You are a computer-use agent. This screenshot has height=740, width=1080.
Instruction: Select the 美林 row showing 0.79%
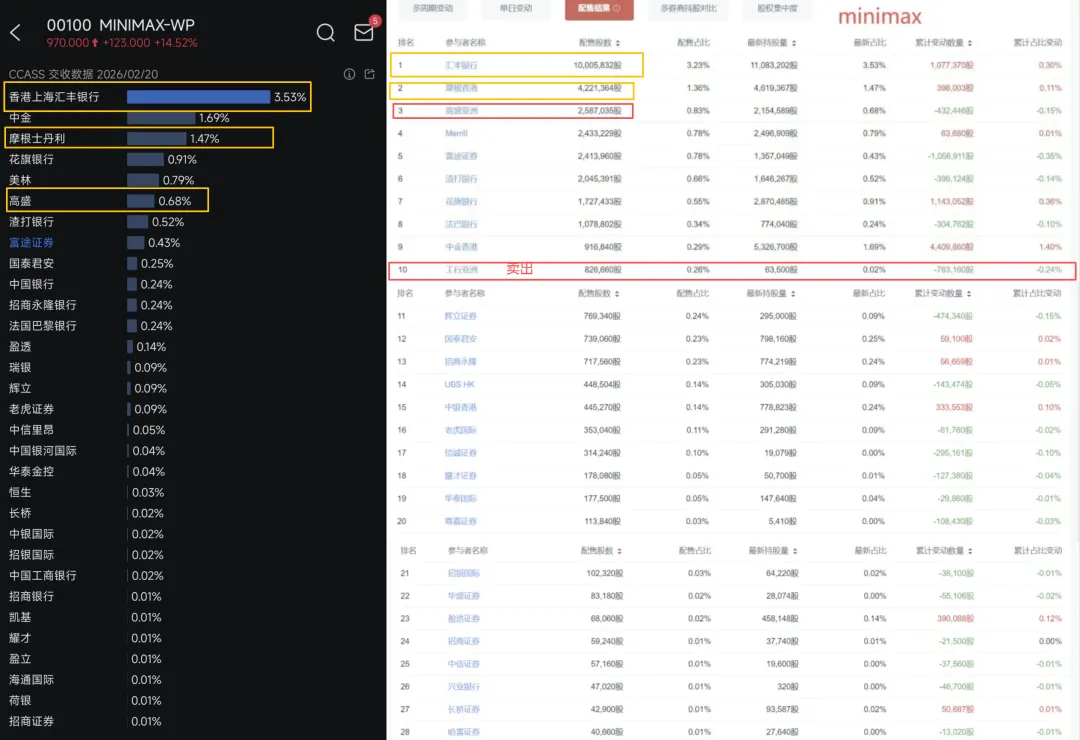click(101, 181)
